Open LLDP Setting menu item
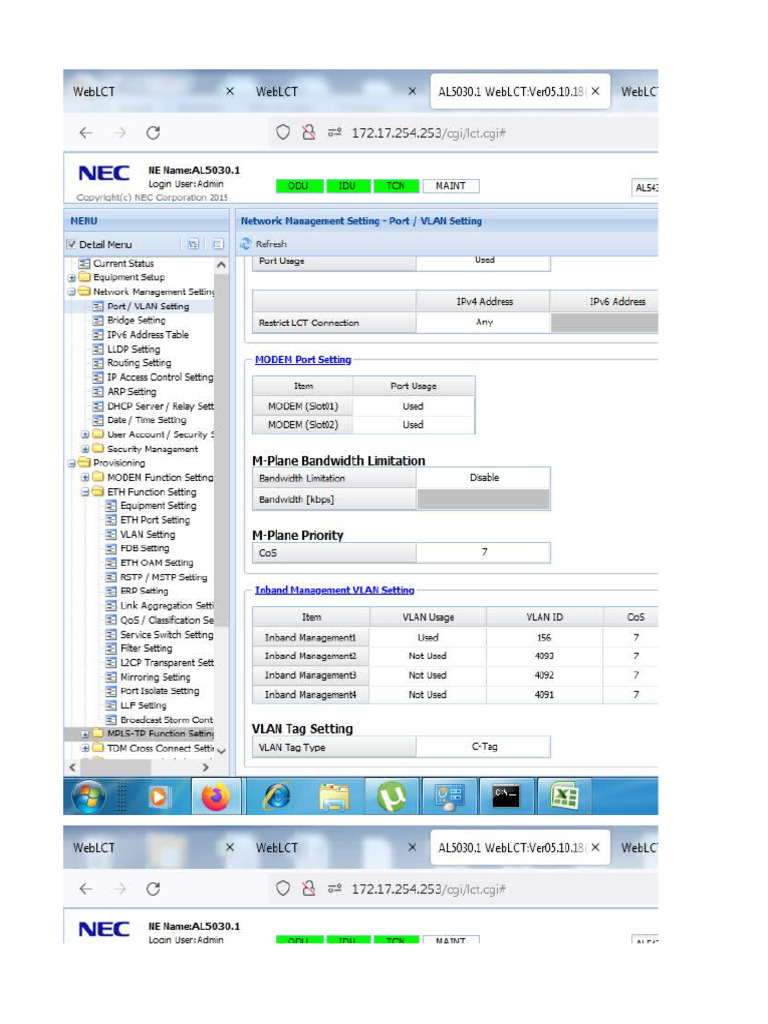This screenshot has height=1024, width=768. pos(134,349)
